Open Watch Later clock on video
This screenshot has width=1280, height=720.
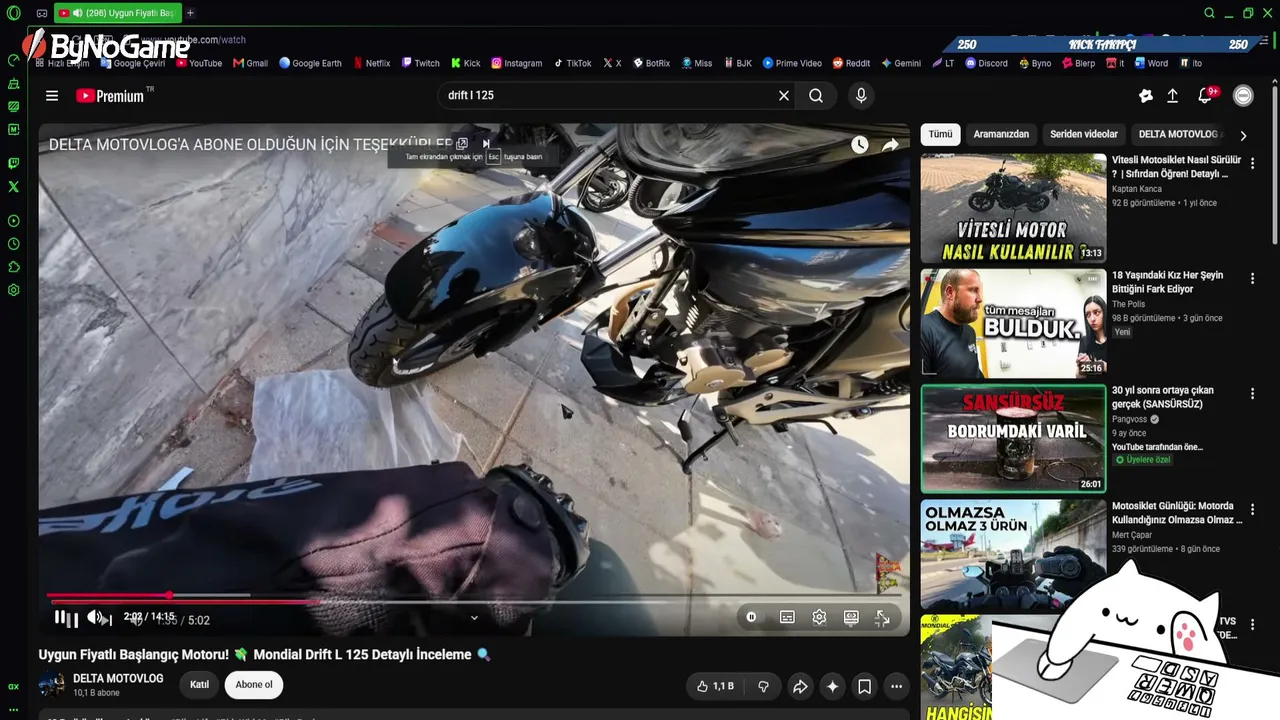[x=860, y=145]
